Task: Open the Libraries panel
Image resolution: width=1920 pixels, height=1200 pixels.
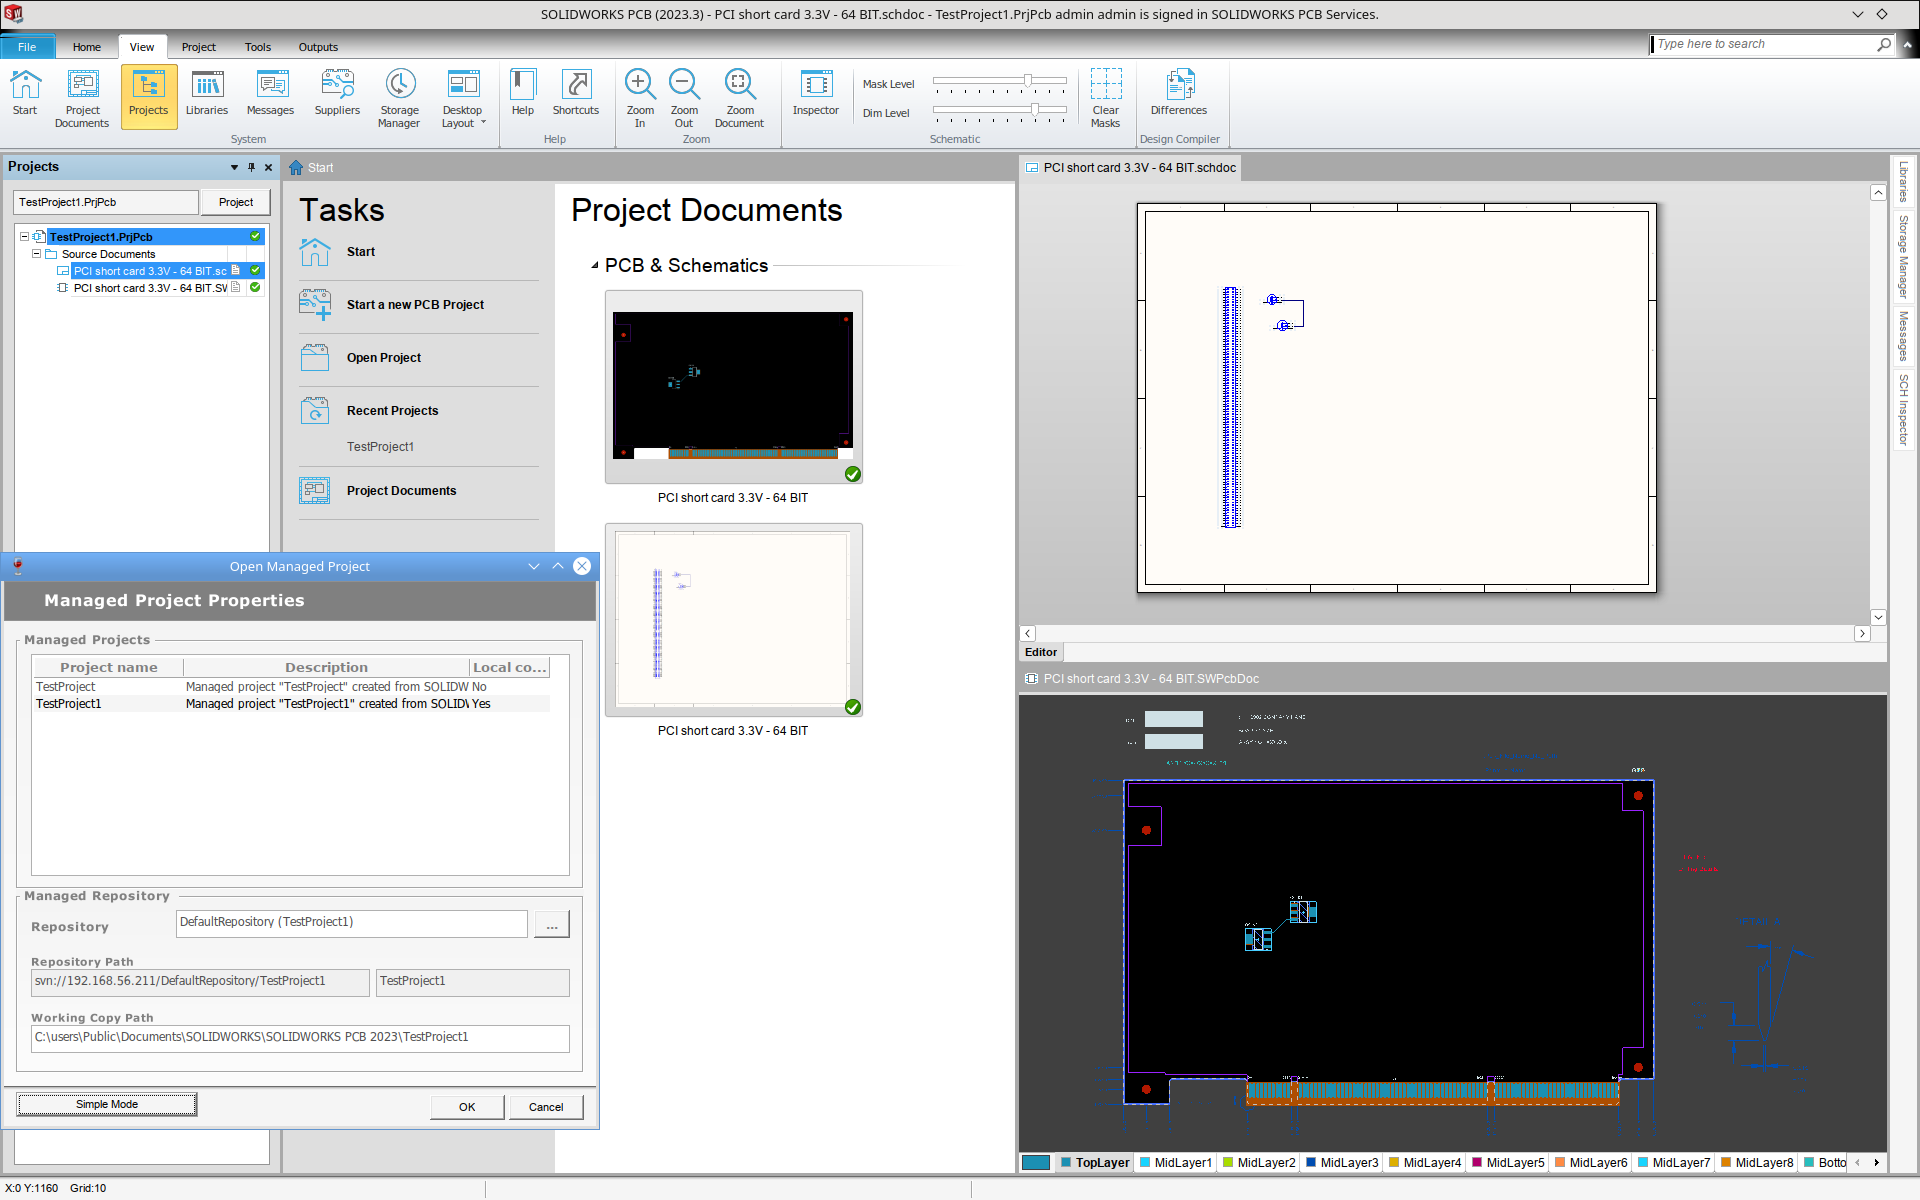Action: pyautogui.click(x=207, y=95)
